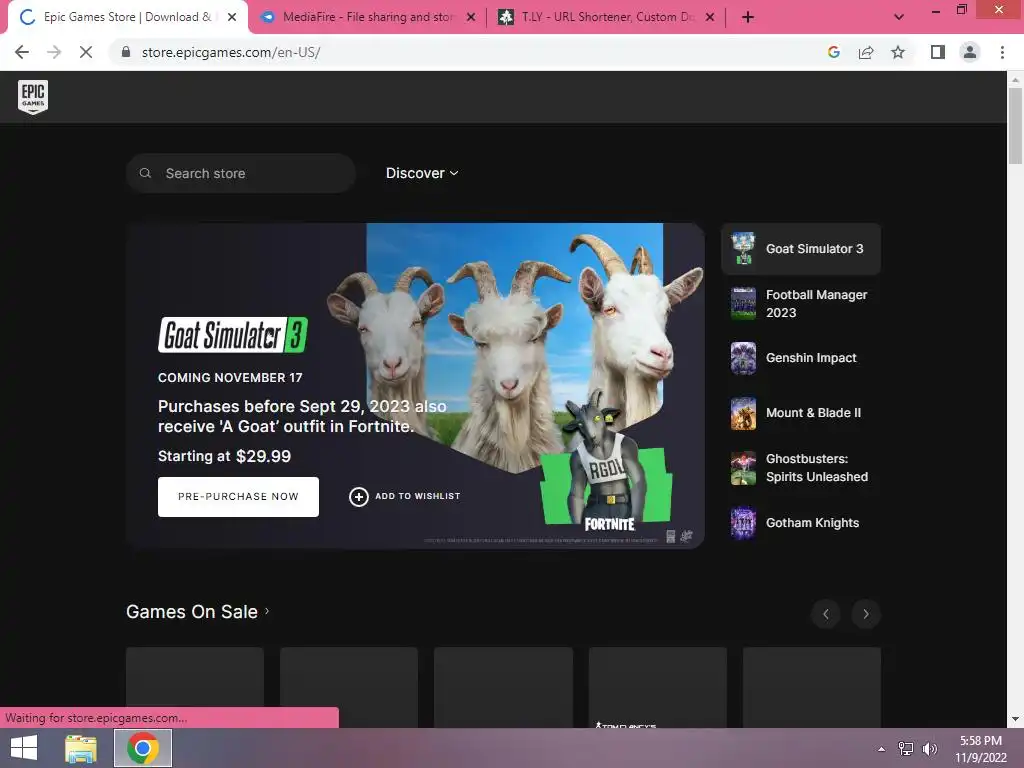Go back to previous page
1024x768 pixels.
coord(22,52)
